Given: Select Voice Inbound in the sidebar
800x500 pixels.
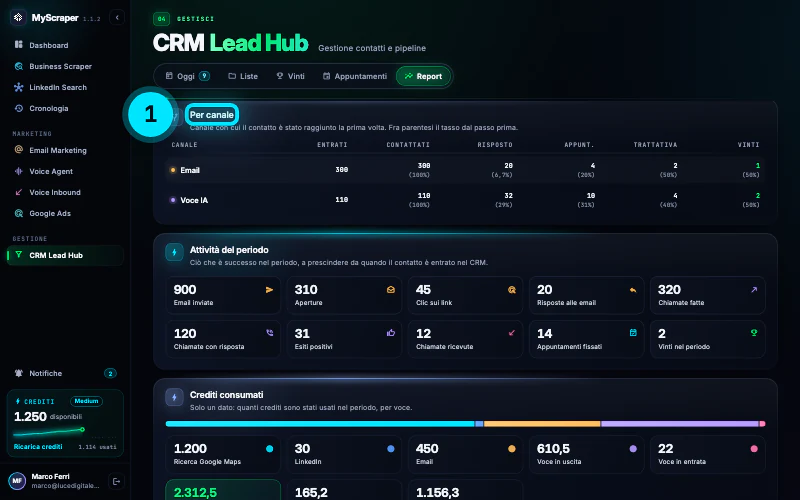Looking at the screenshot, I should 65,192.
